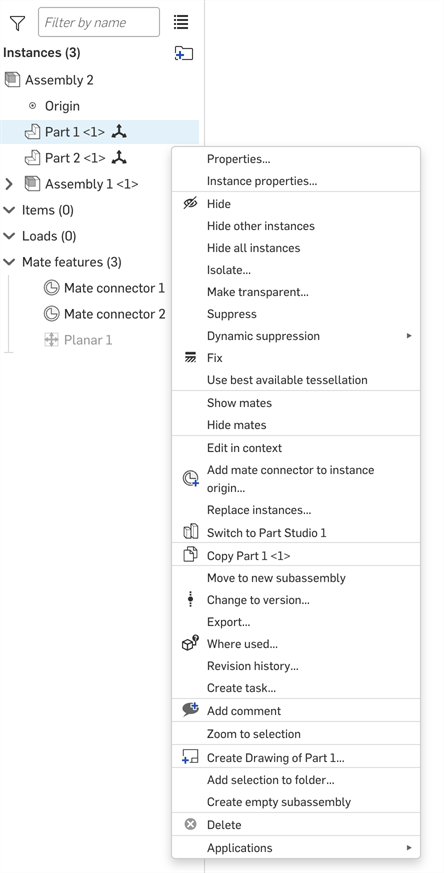Click the filter funnel icon
Image resolution: width=444 pixels, height=873 pixels.
pyautogui.click(x=18, y=23)
